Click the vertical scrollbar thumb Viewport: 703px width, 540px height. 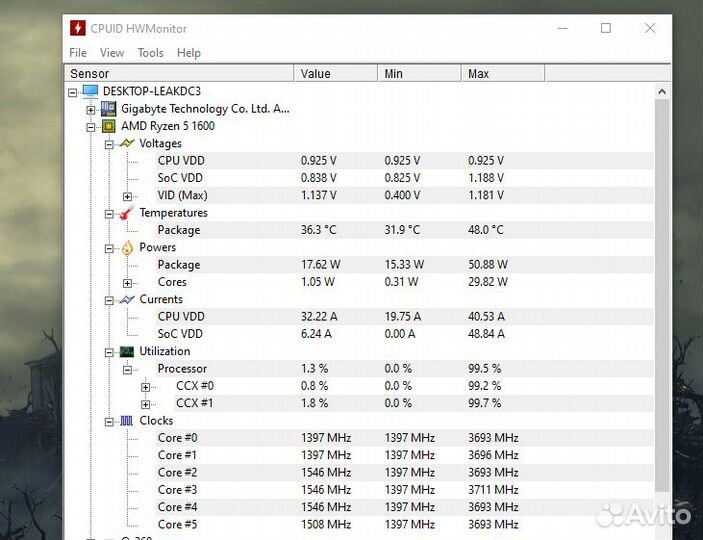click(x=662, y=295)
